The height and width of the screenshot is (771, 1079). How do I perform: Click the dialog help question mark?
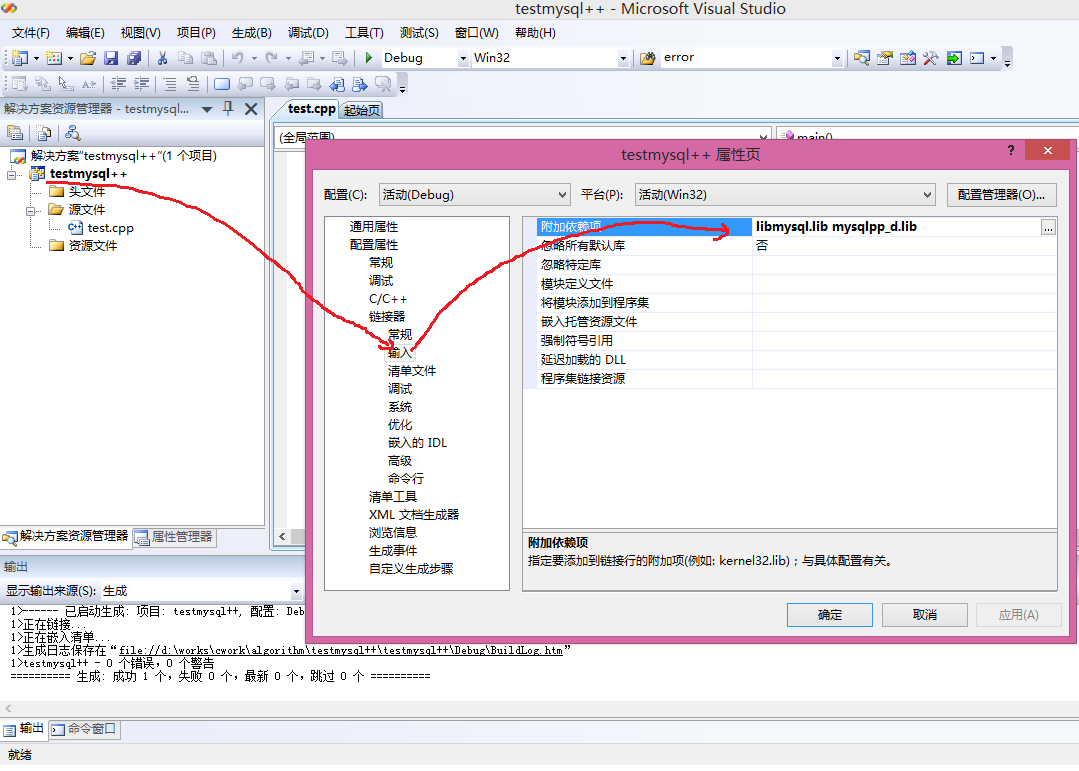pos(1010,150)
